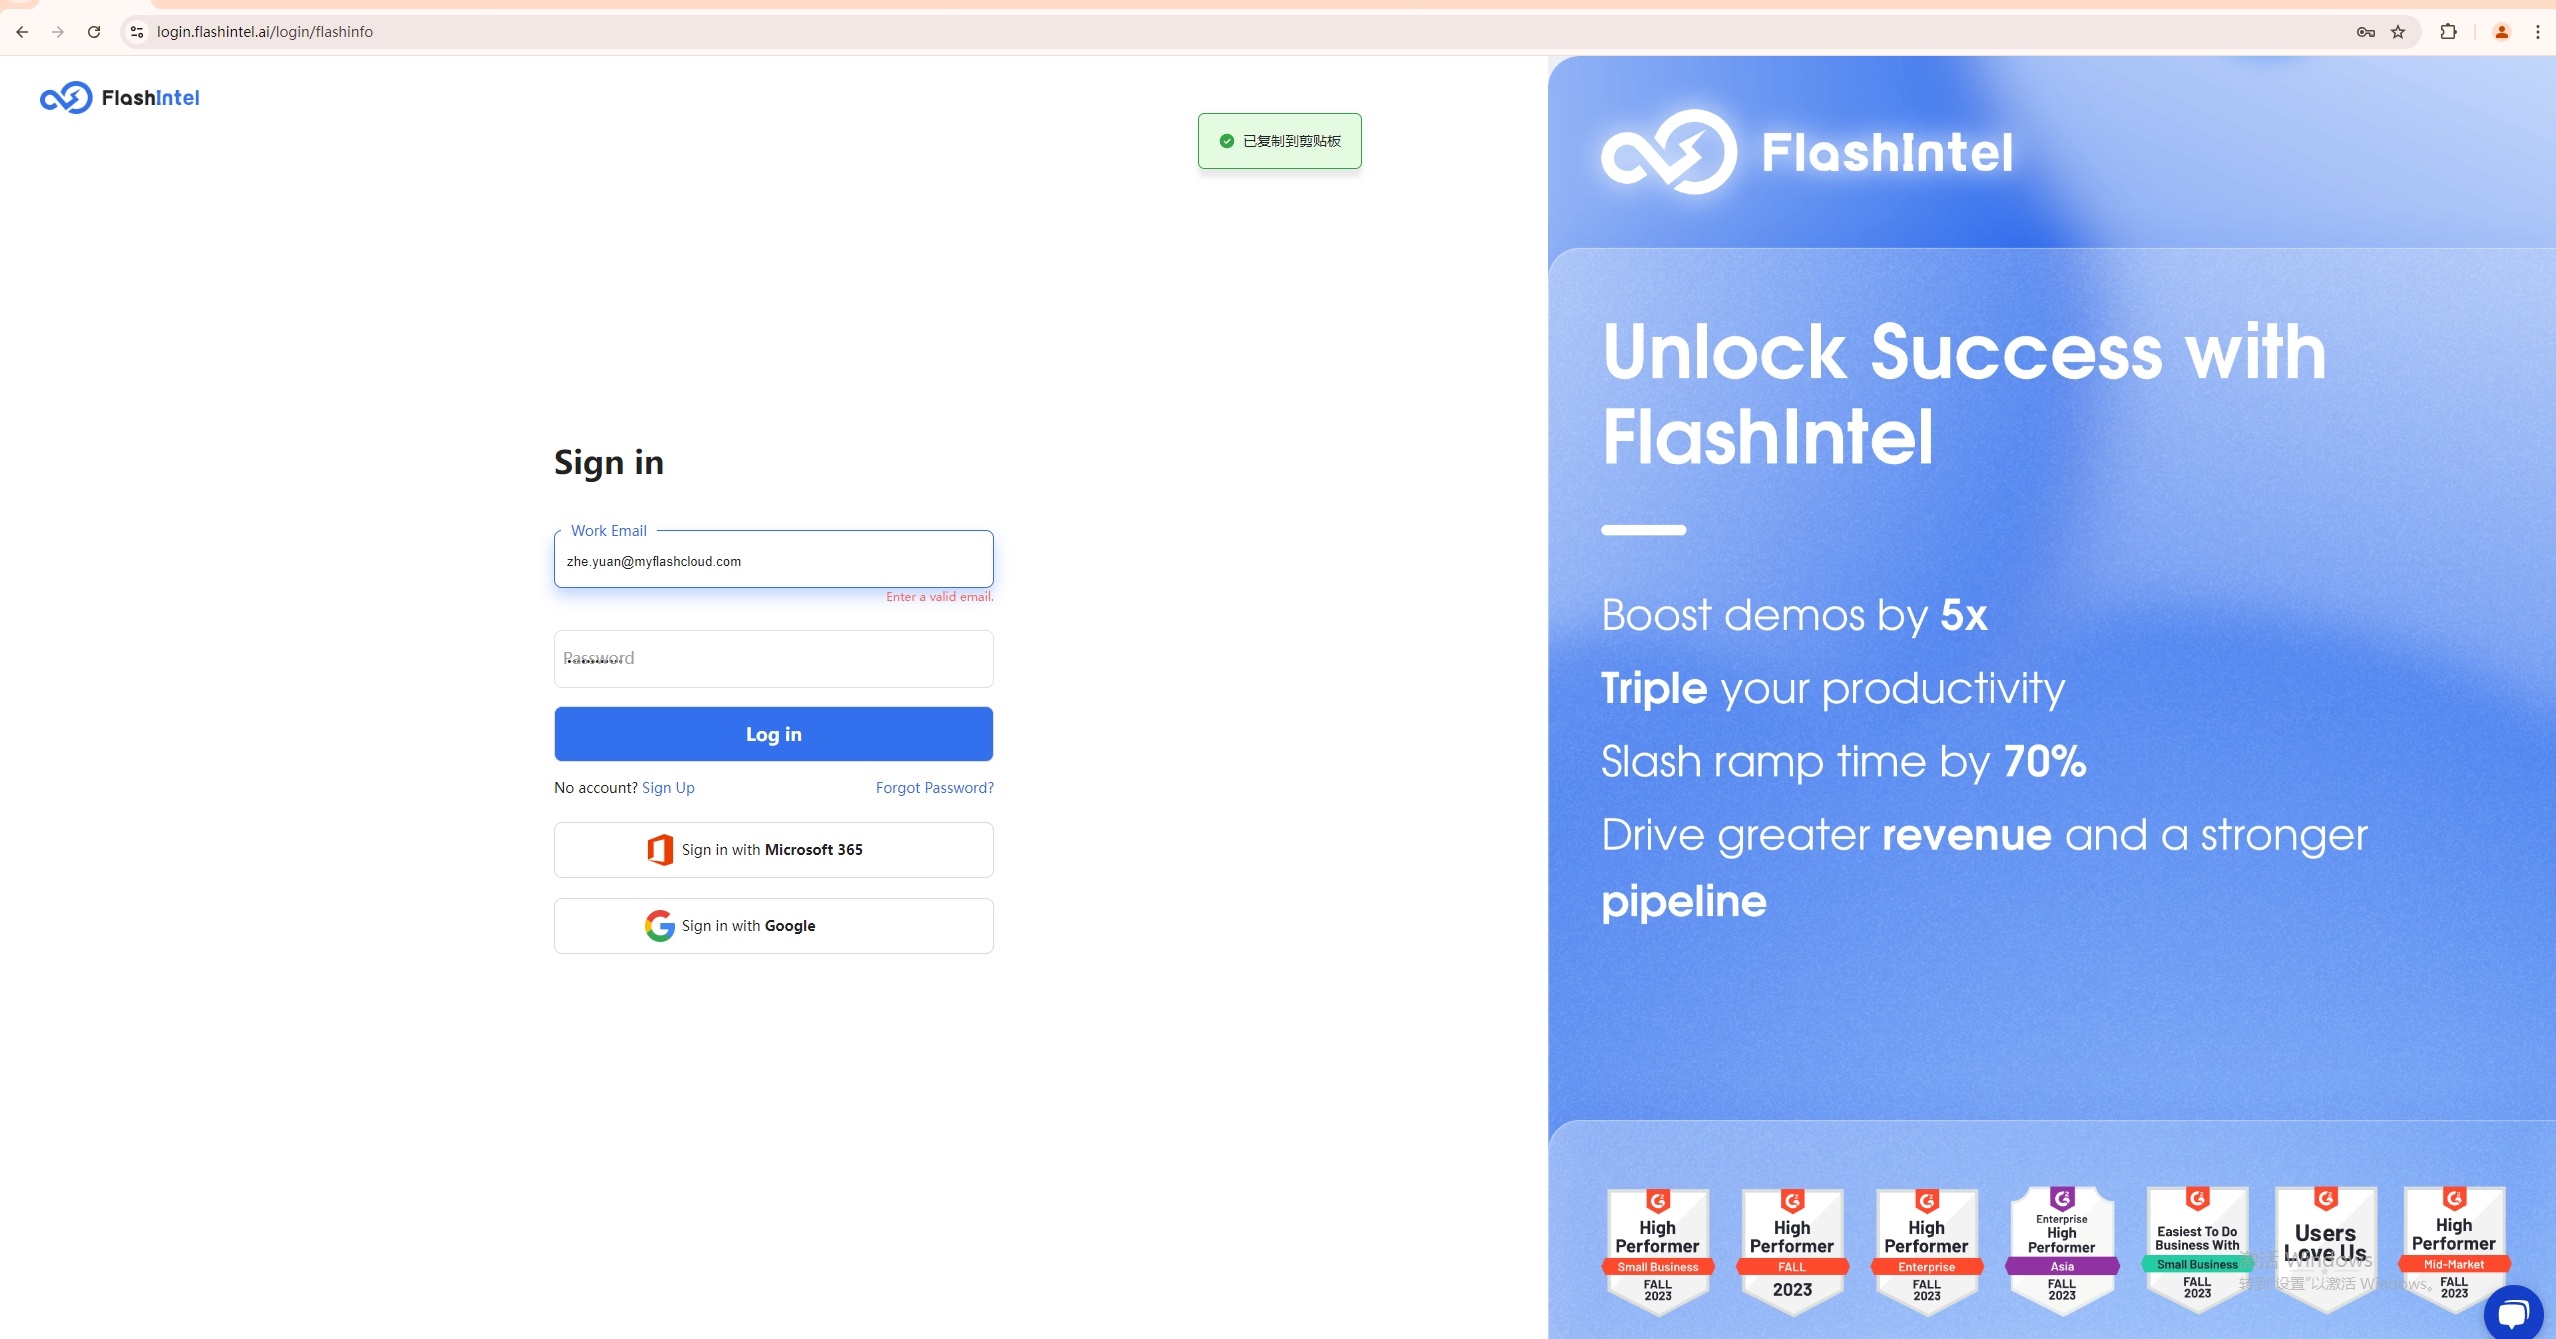Open the browser profile avatar
This screenshot has height=1339, width=2556.
2502,32
